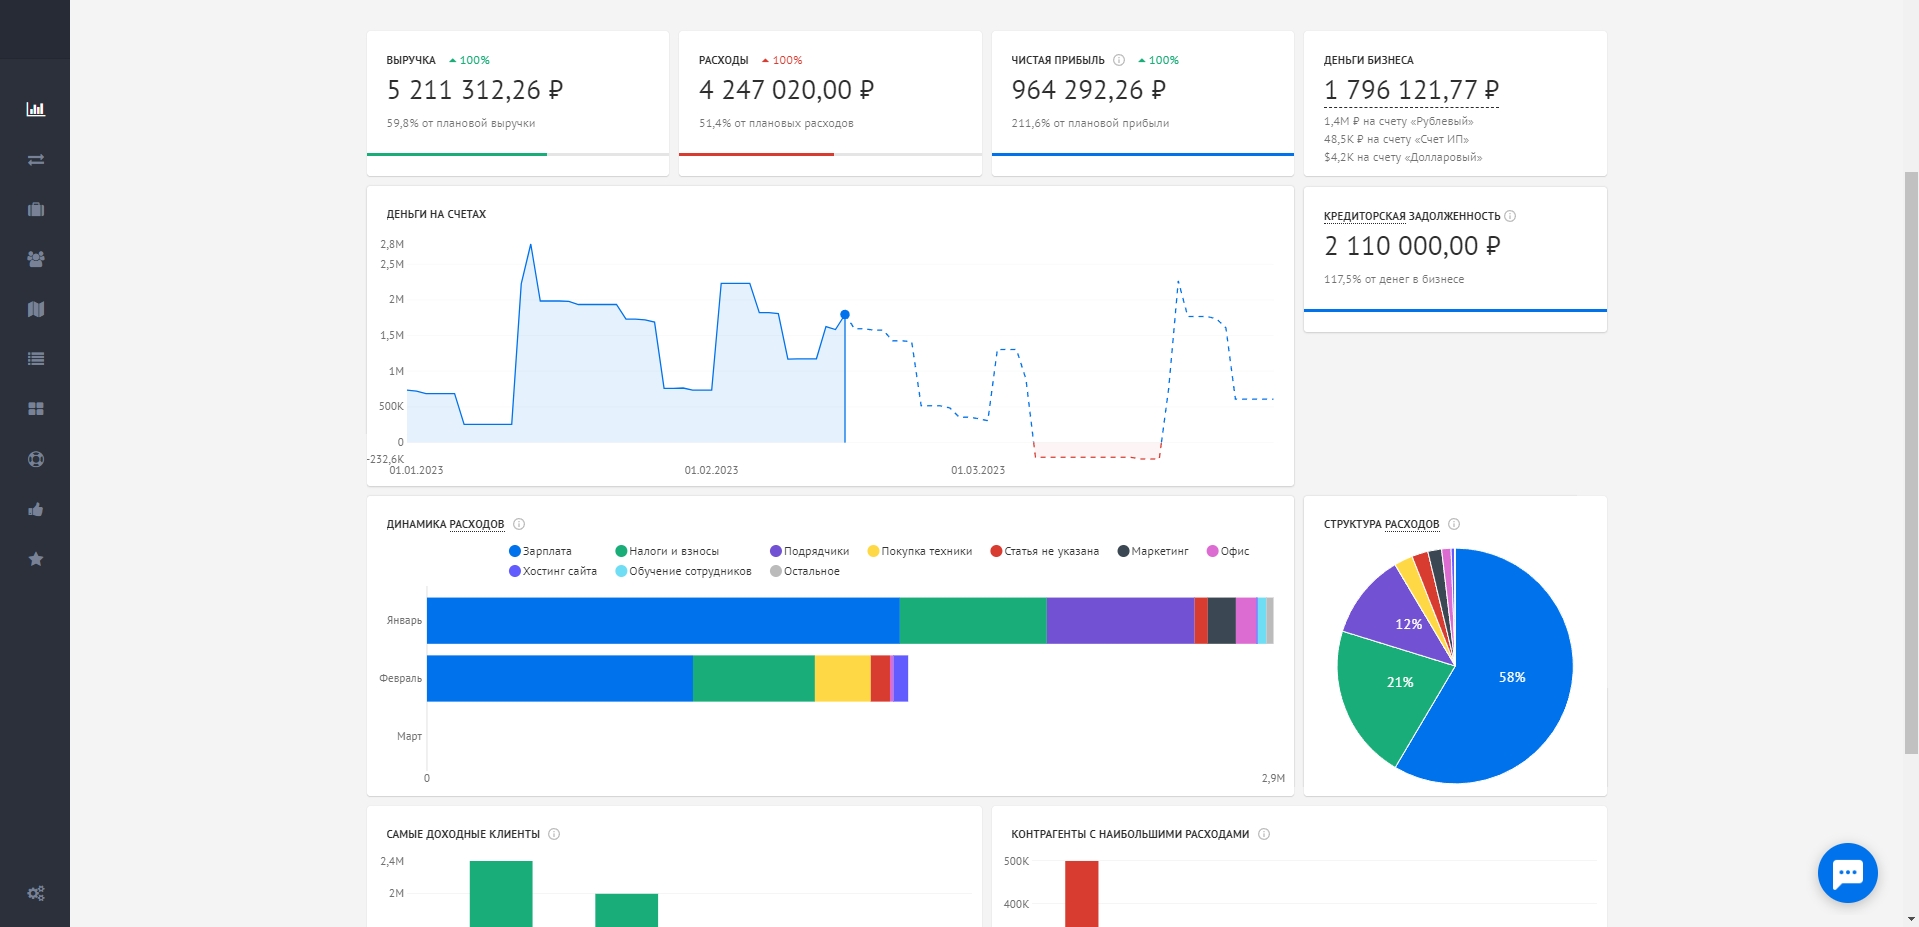Toggle the Зарплата legend series
The width and height of the screenshot is (1919, 927).
tap(541, 551)
